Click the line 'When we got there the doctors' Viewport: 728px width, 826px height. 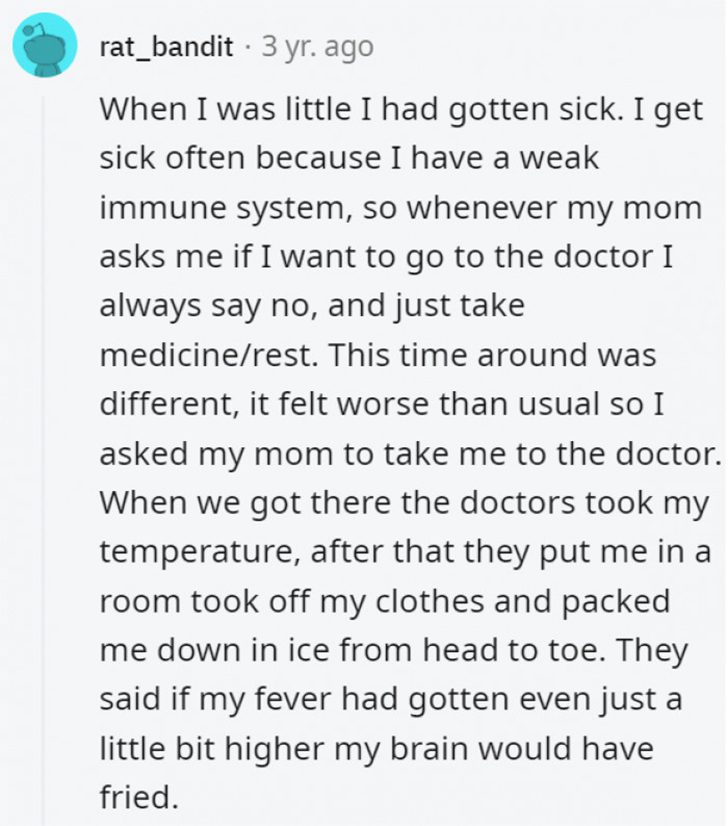tap(405, 500)
